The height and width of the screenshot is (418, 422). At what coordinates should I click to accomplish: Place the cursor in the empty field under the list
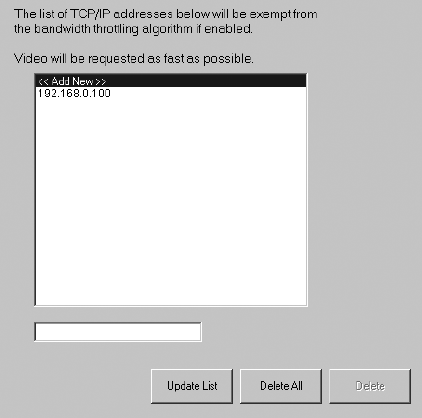pos(118,332)
